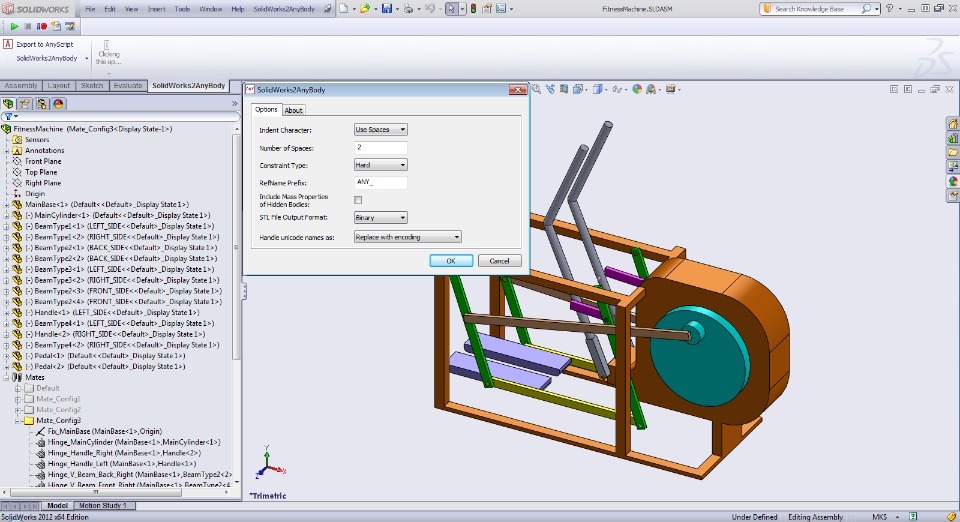Click the Export to AnyScript icon
This screenshot has height=522, width=960.
8,44
